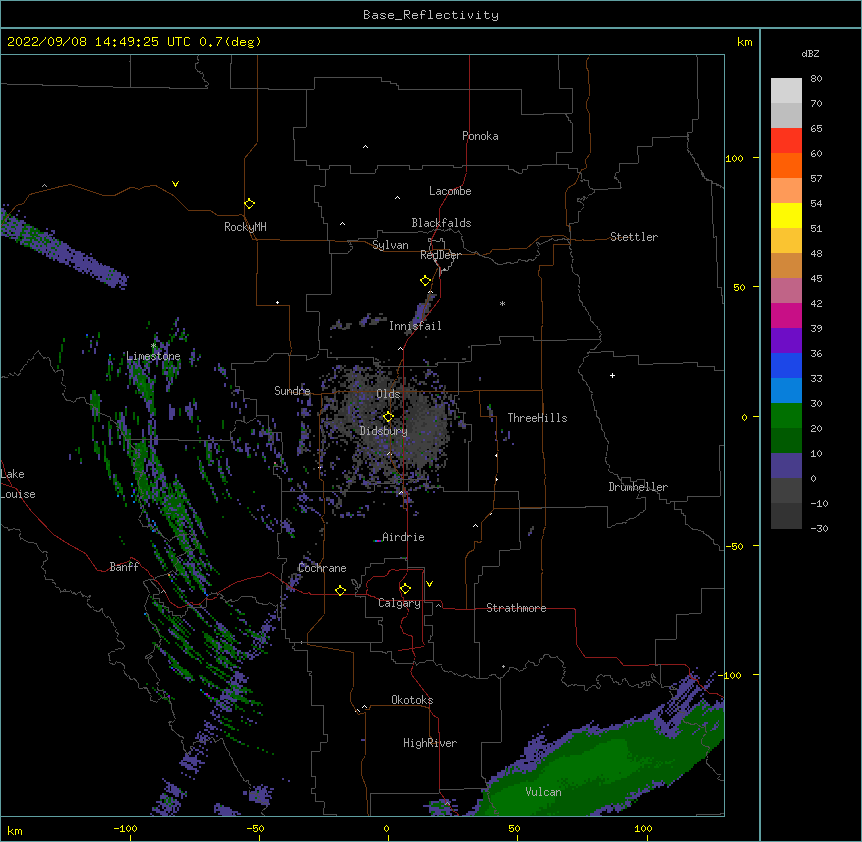Click the Innisfail town label

(415, 326)
